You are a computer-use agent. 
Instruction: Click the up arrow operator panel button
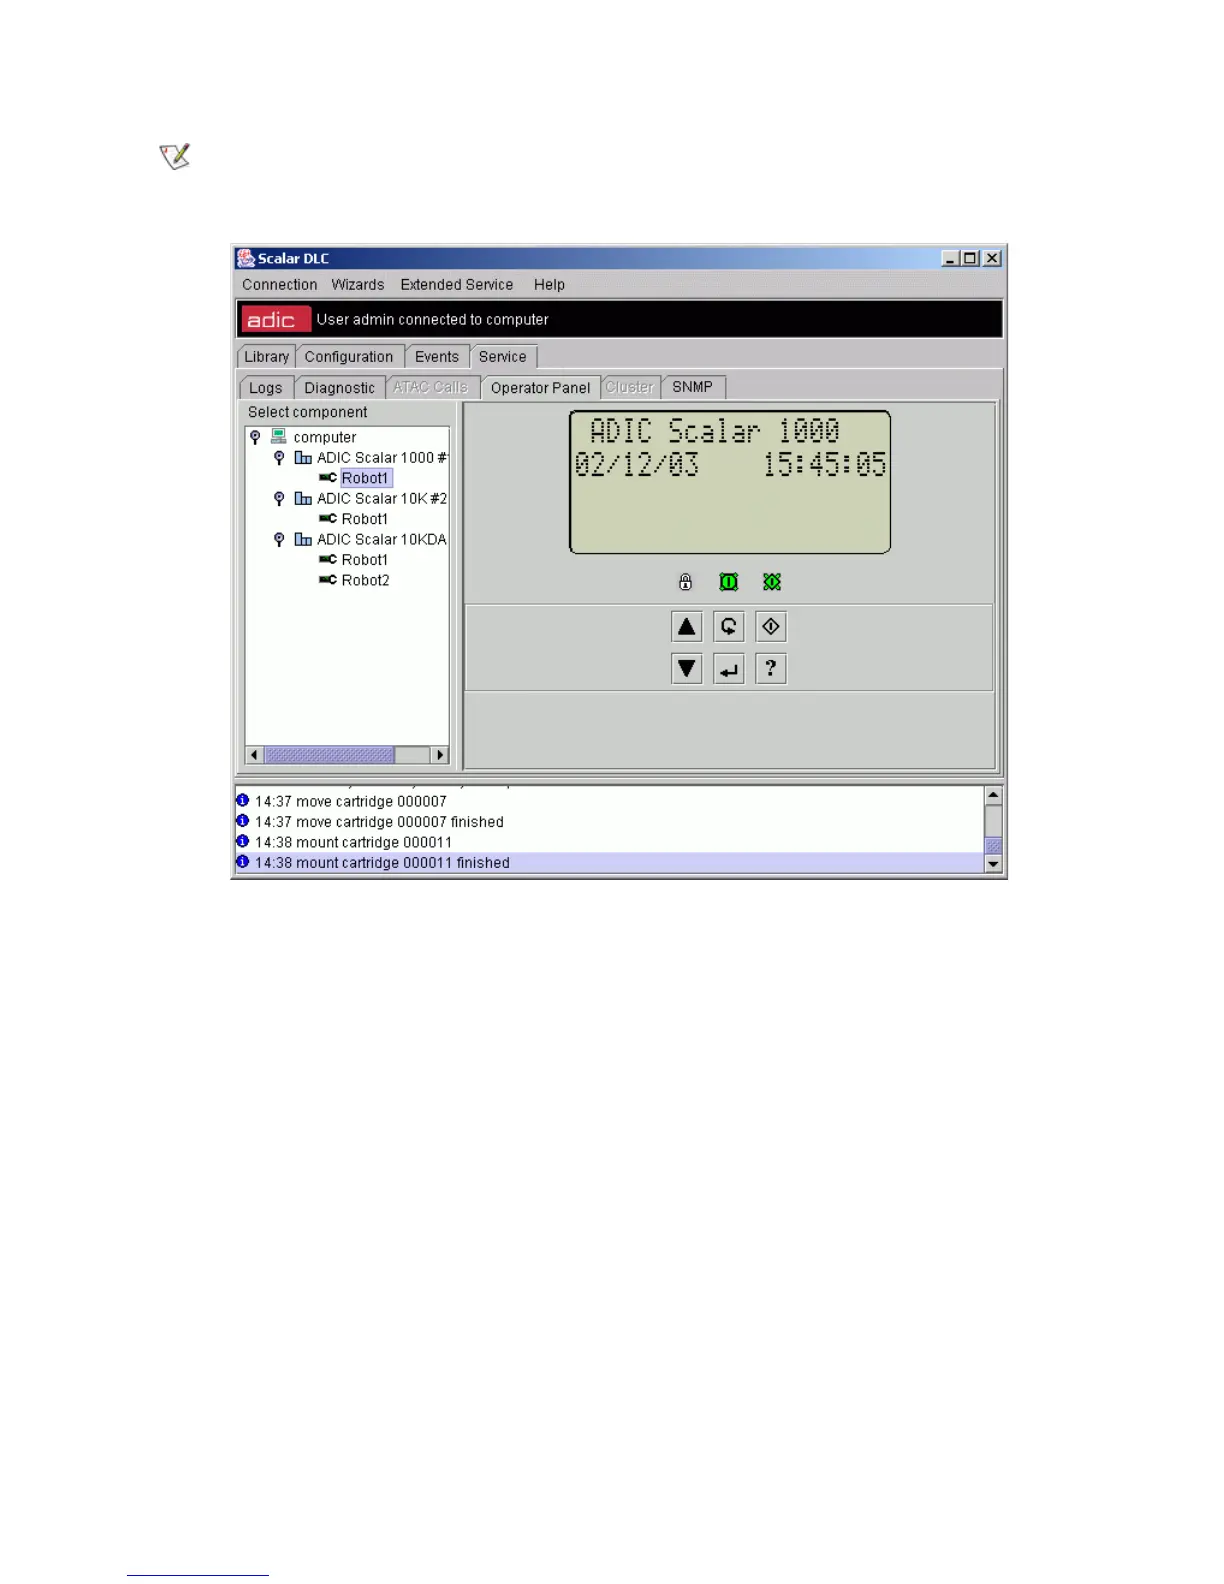click(686, 627)
